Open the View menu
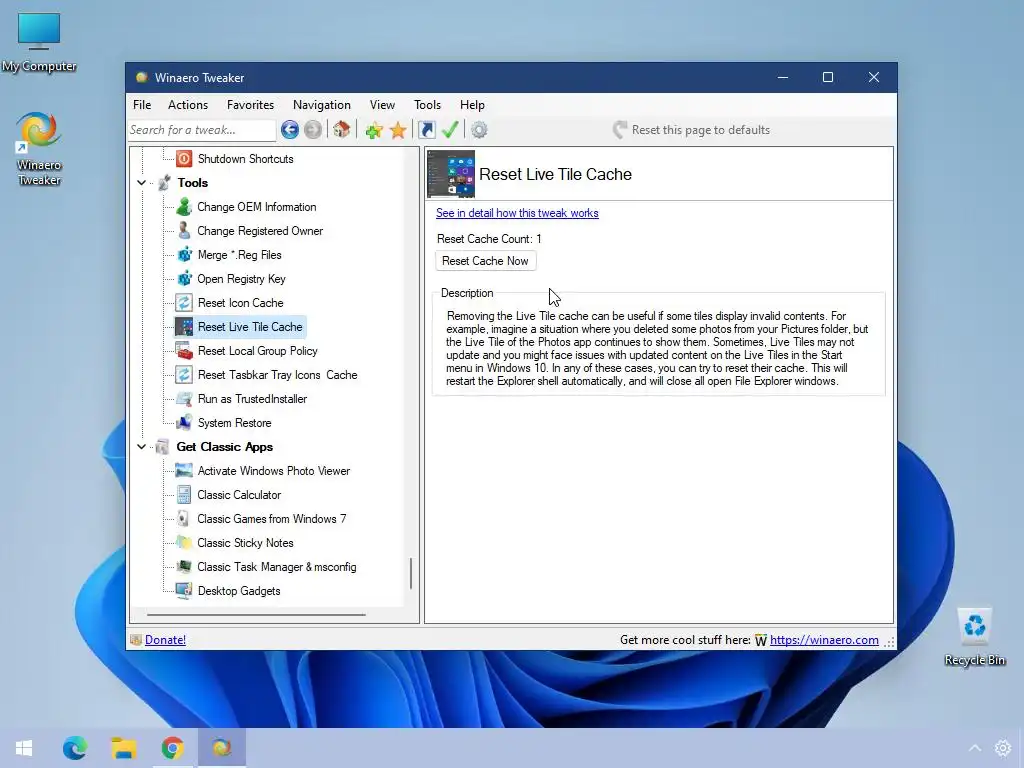1024x768 pixels. click(x=382, y=105)
